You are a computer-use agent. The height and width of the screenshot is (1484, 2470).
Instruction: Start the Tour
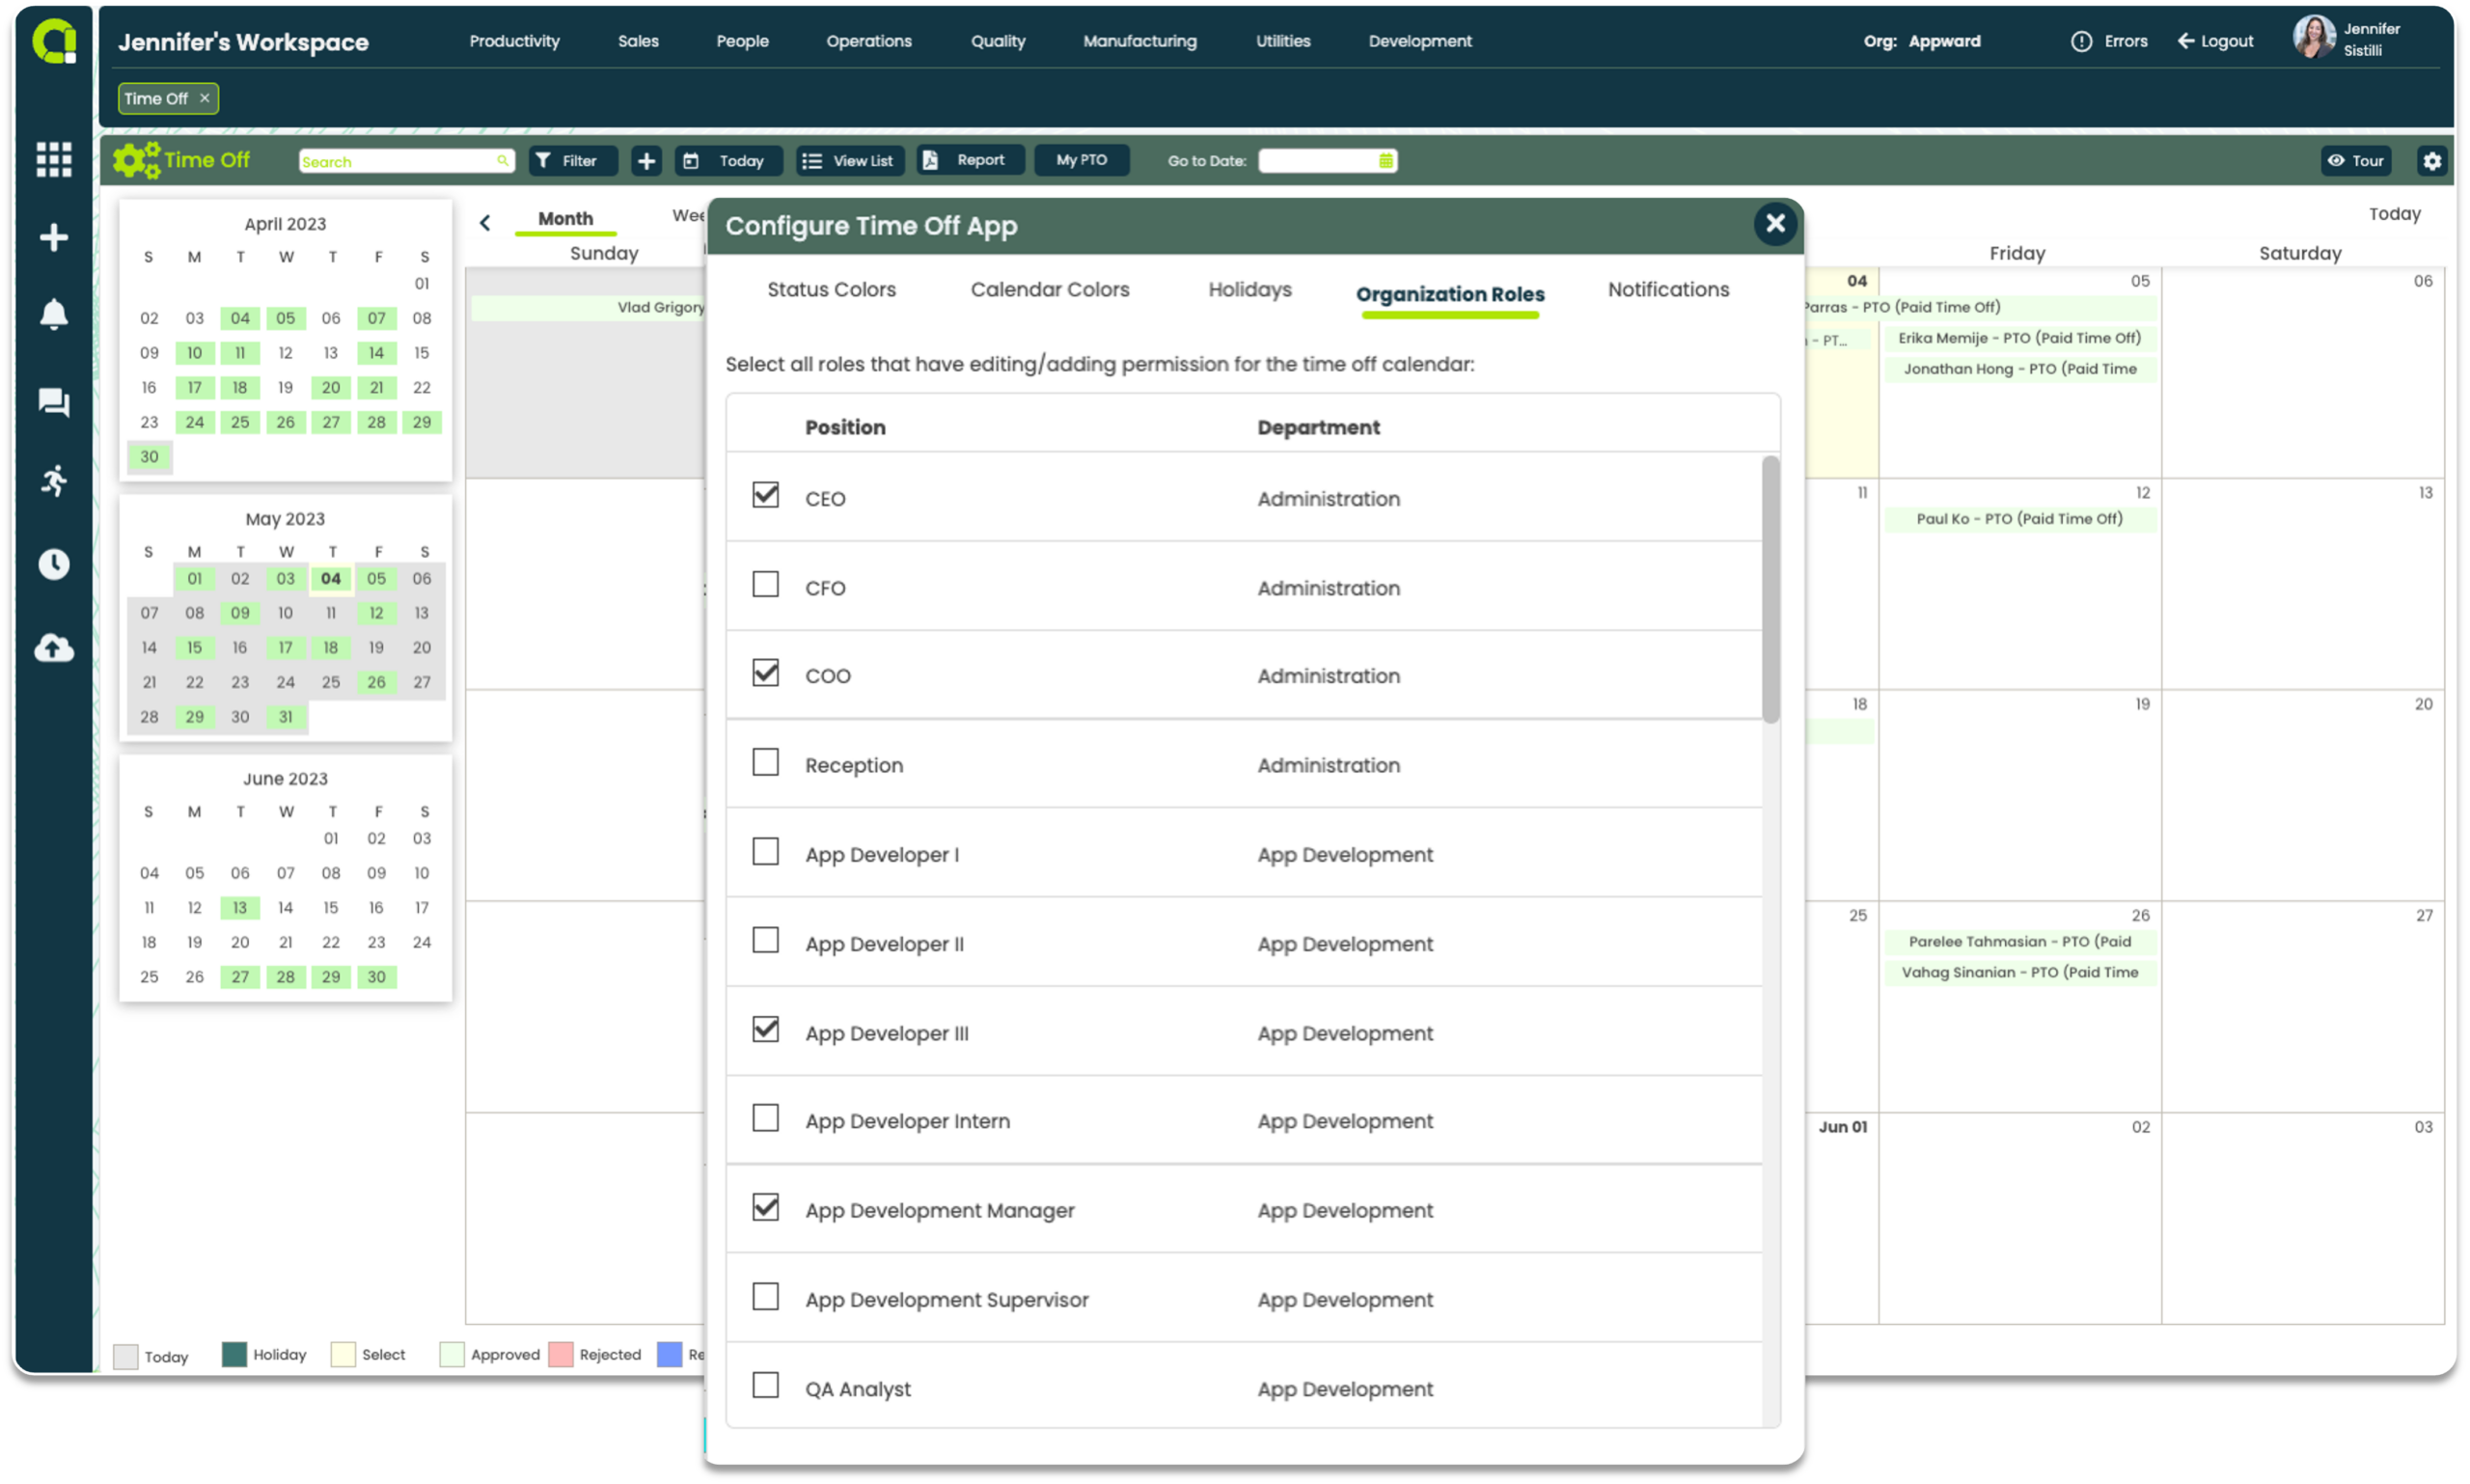pos(2356,161)
